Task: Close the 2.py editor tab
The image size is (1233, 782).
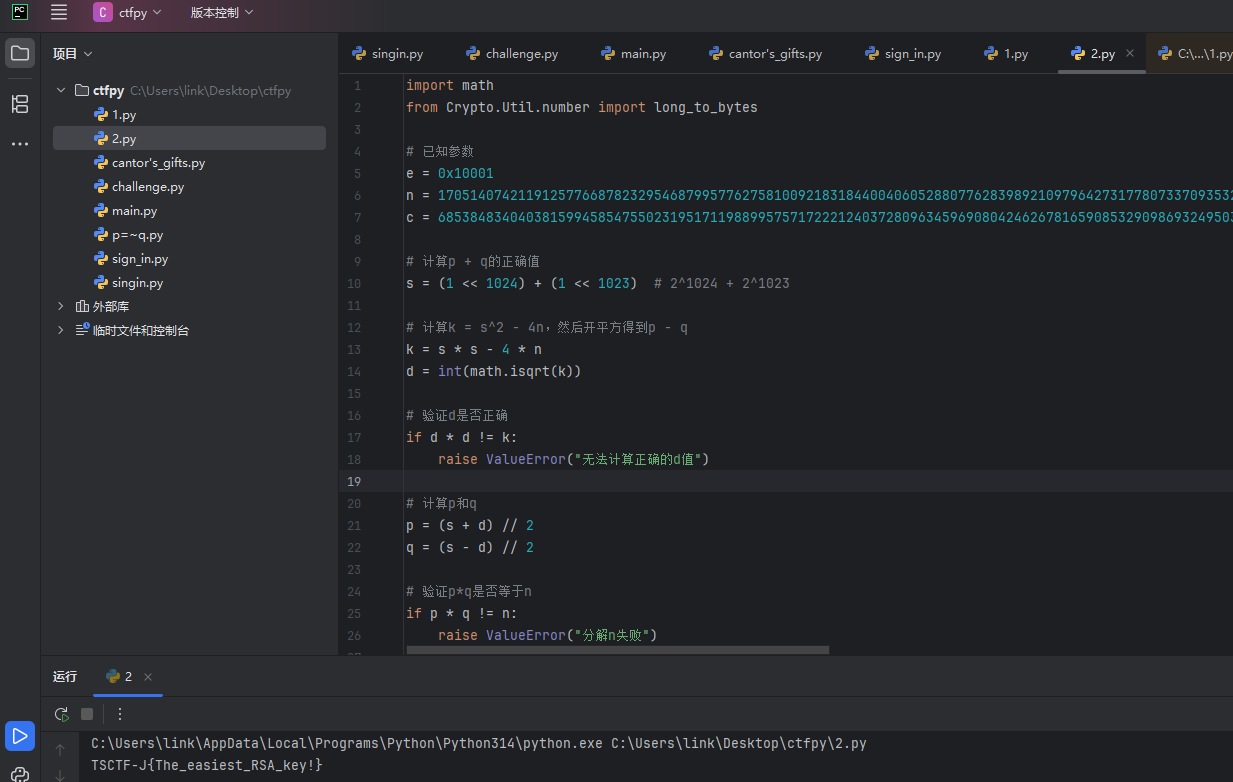Action: 1130,54
